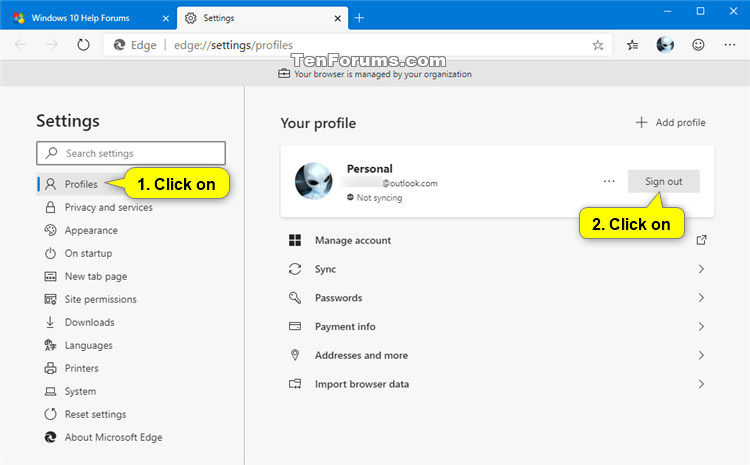The height and width of the screenshot is (465, 750).
Task: Reload the page with refresh icon
Action: 83,45
